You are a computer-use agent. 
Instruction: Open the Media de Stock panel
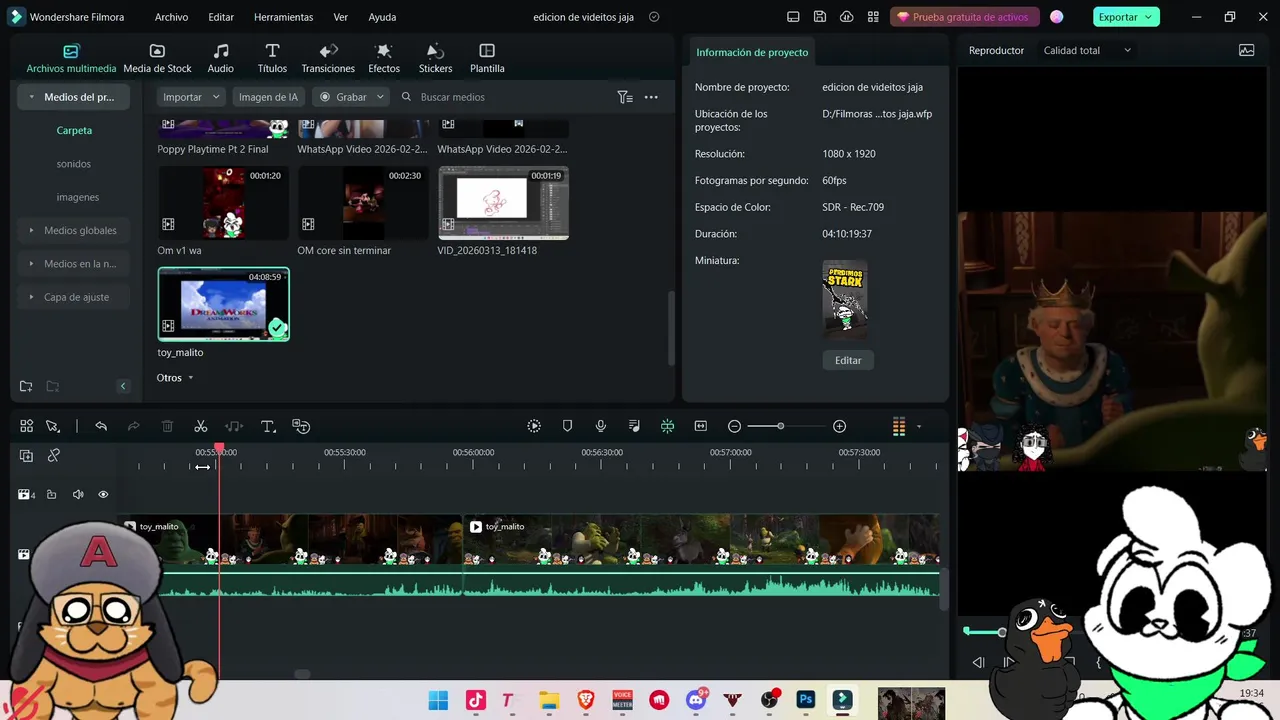pyautogui.click(x=157, y=59)
